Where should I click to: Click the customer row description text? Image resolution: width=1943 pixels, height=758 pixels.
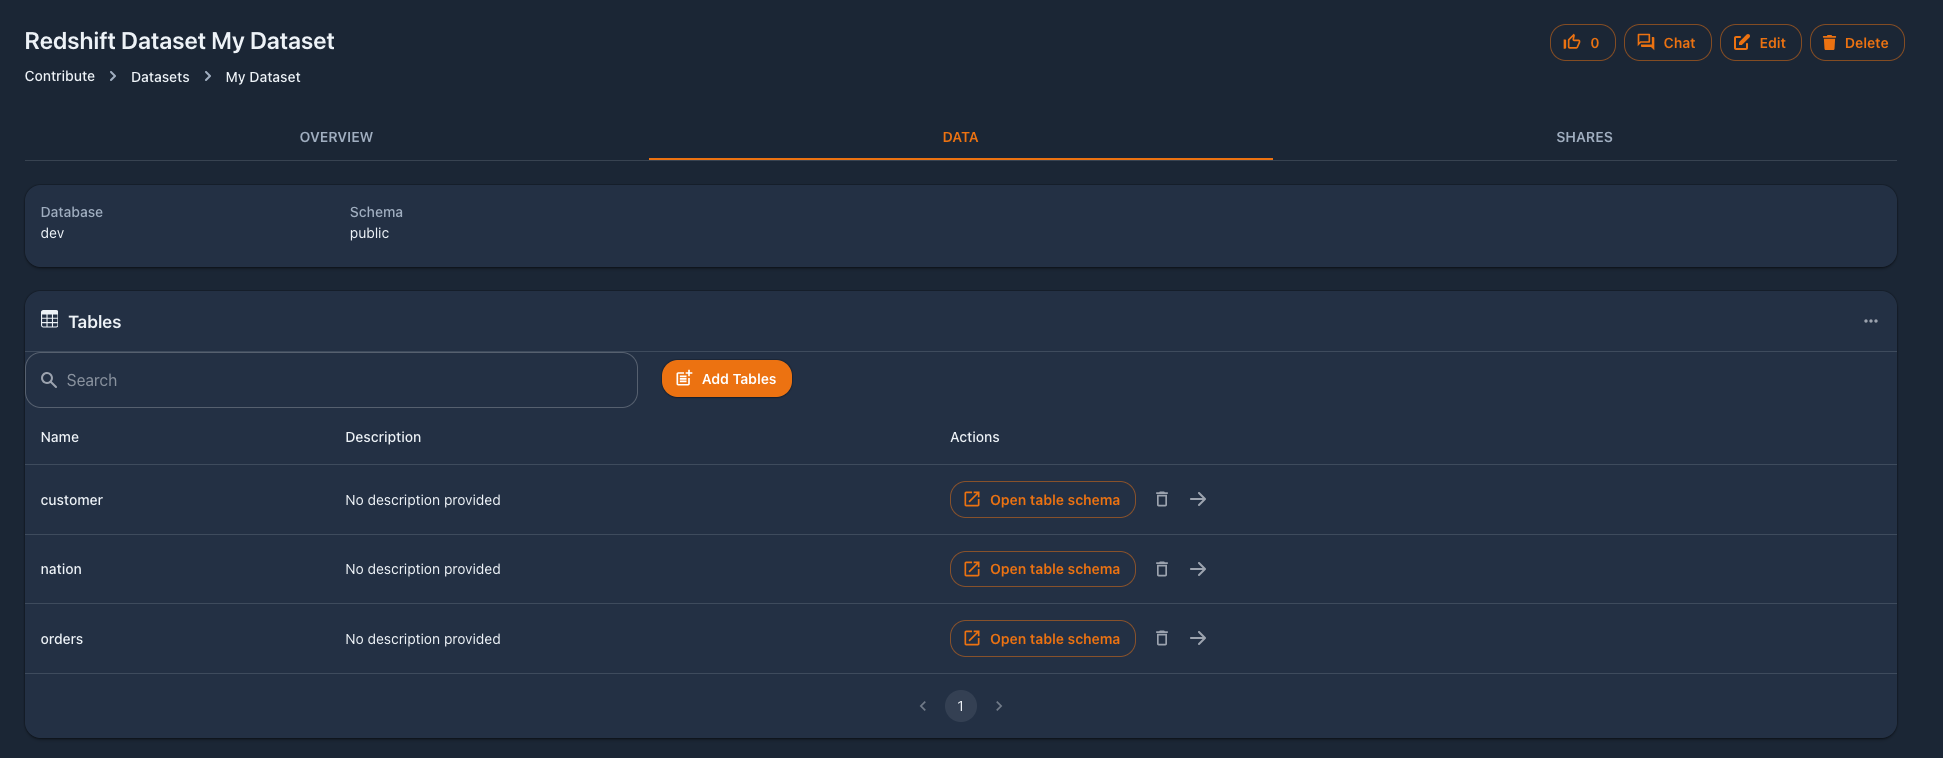pos(423,500)
